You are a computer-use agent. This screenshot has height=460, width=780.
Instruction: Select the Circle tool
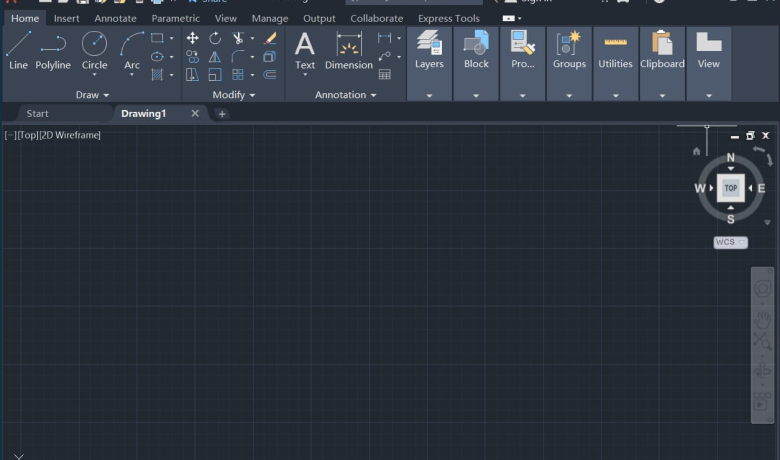pos(94,49)
